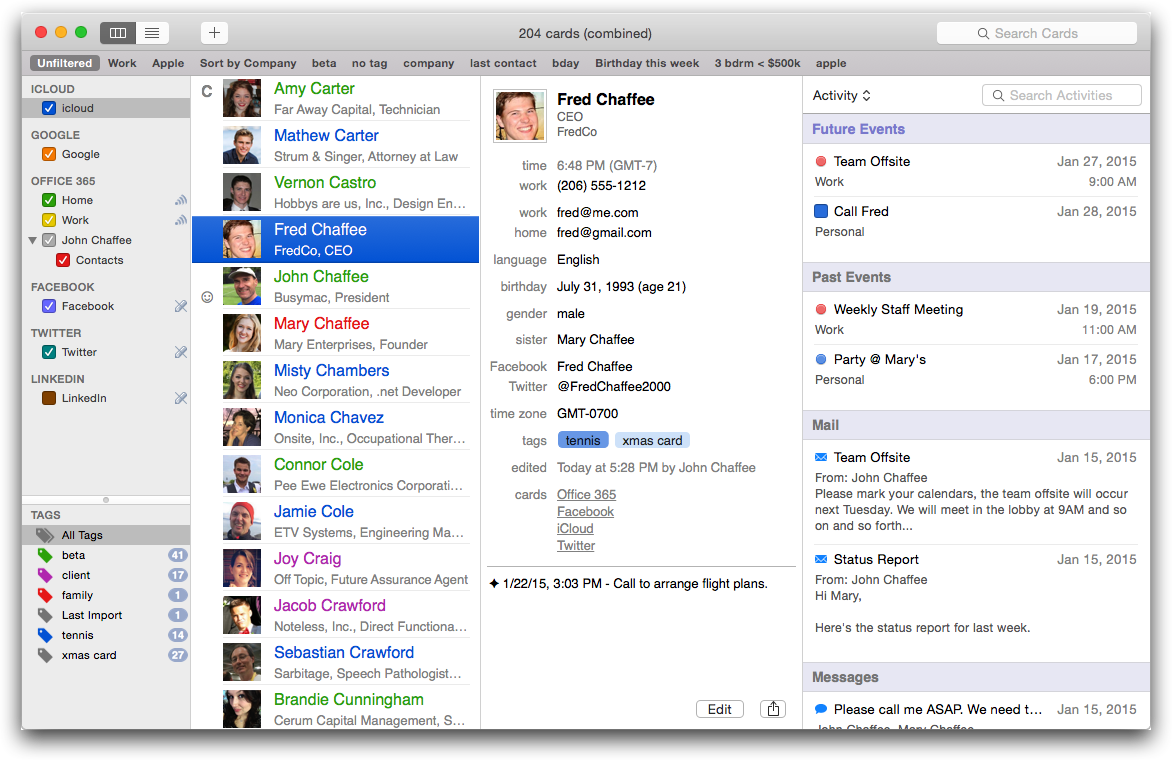Switch to column view layout

coord(118,33)
